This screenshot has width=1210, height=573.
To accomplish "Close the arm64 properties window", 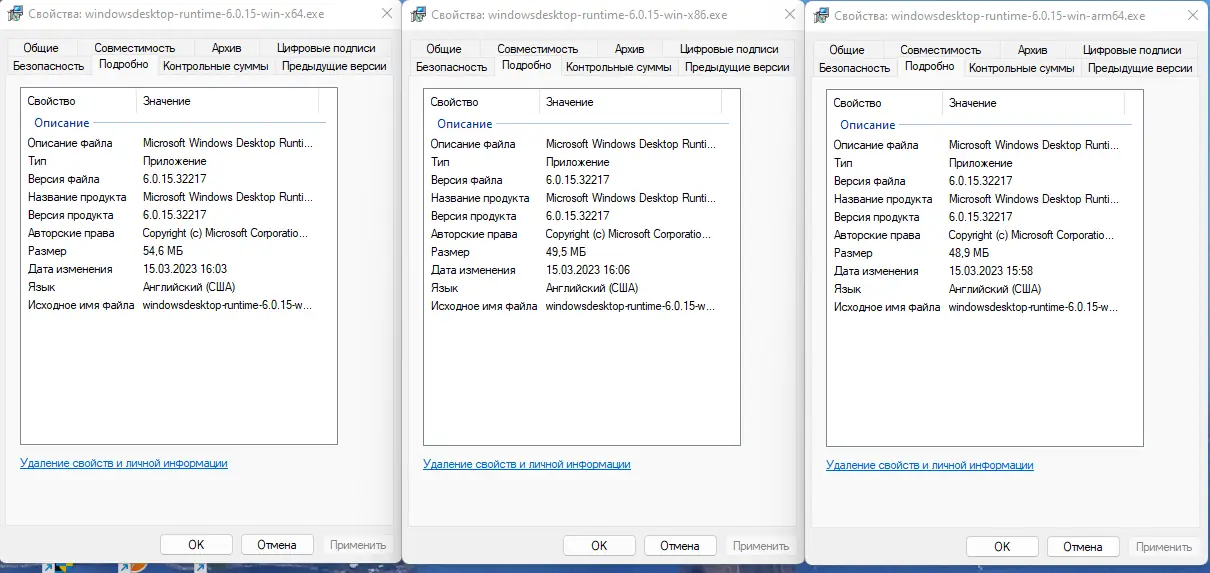I will tap(1191, 16).
